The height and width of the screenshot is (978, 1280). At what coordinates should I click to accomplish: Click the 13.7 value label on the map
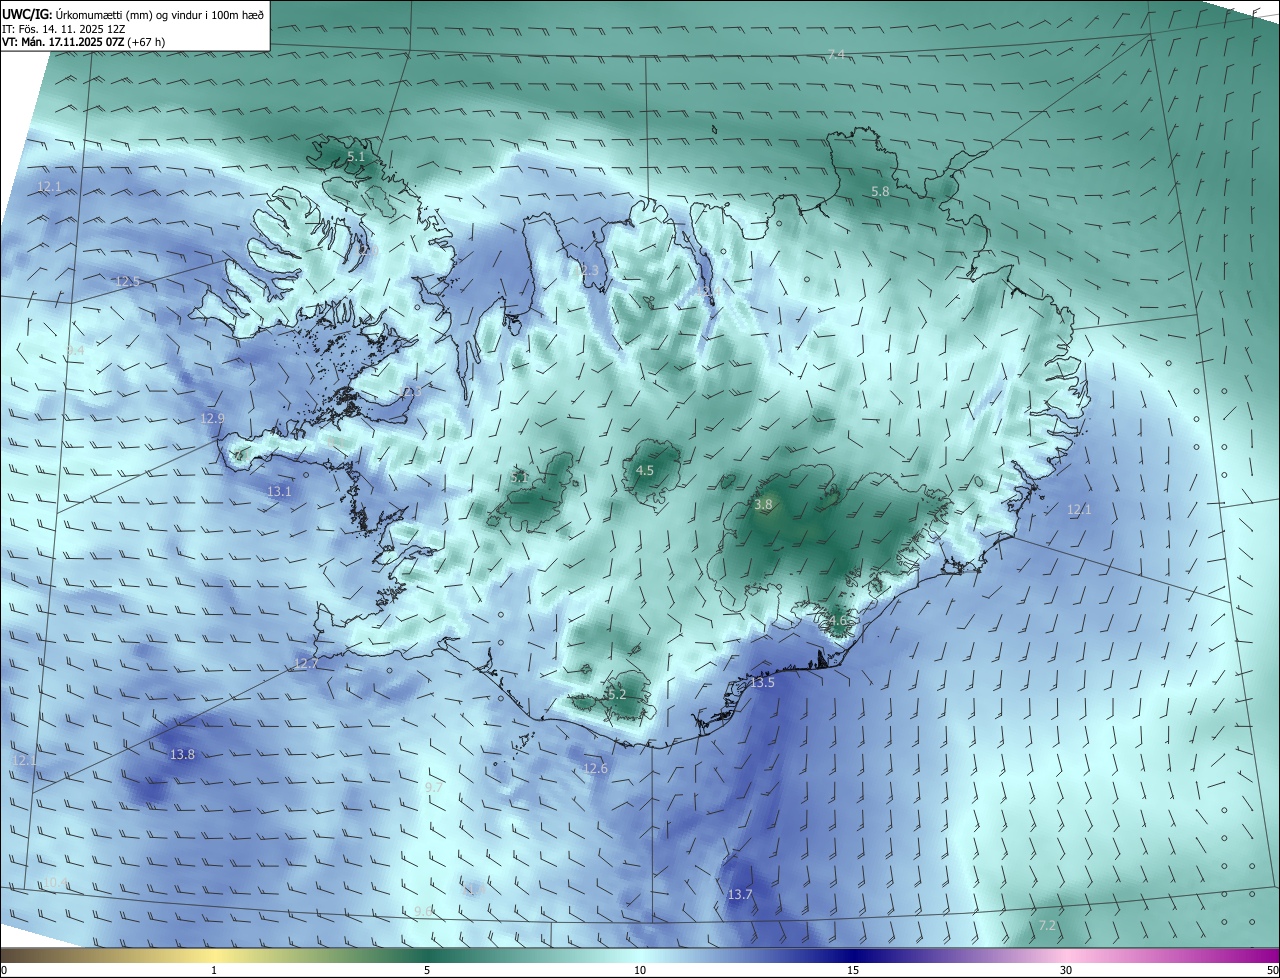739,895
